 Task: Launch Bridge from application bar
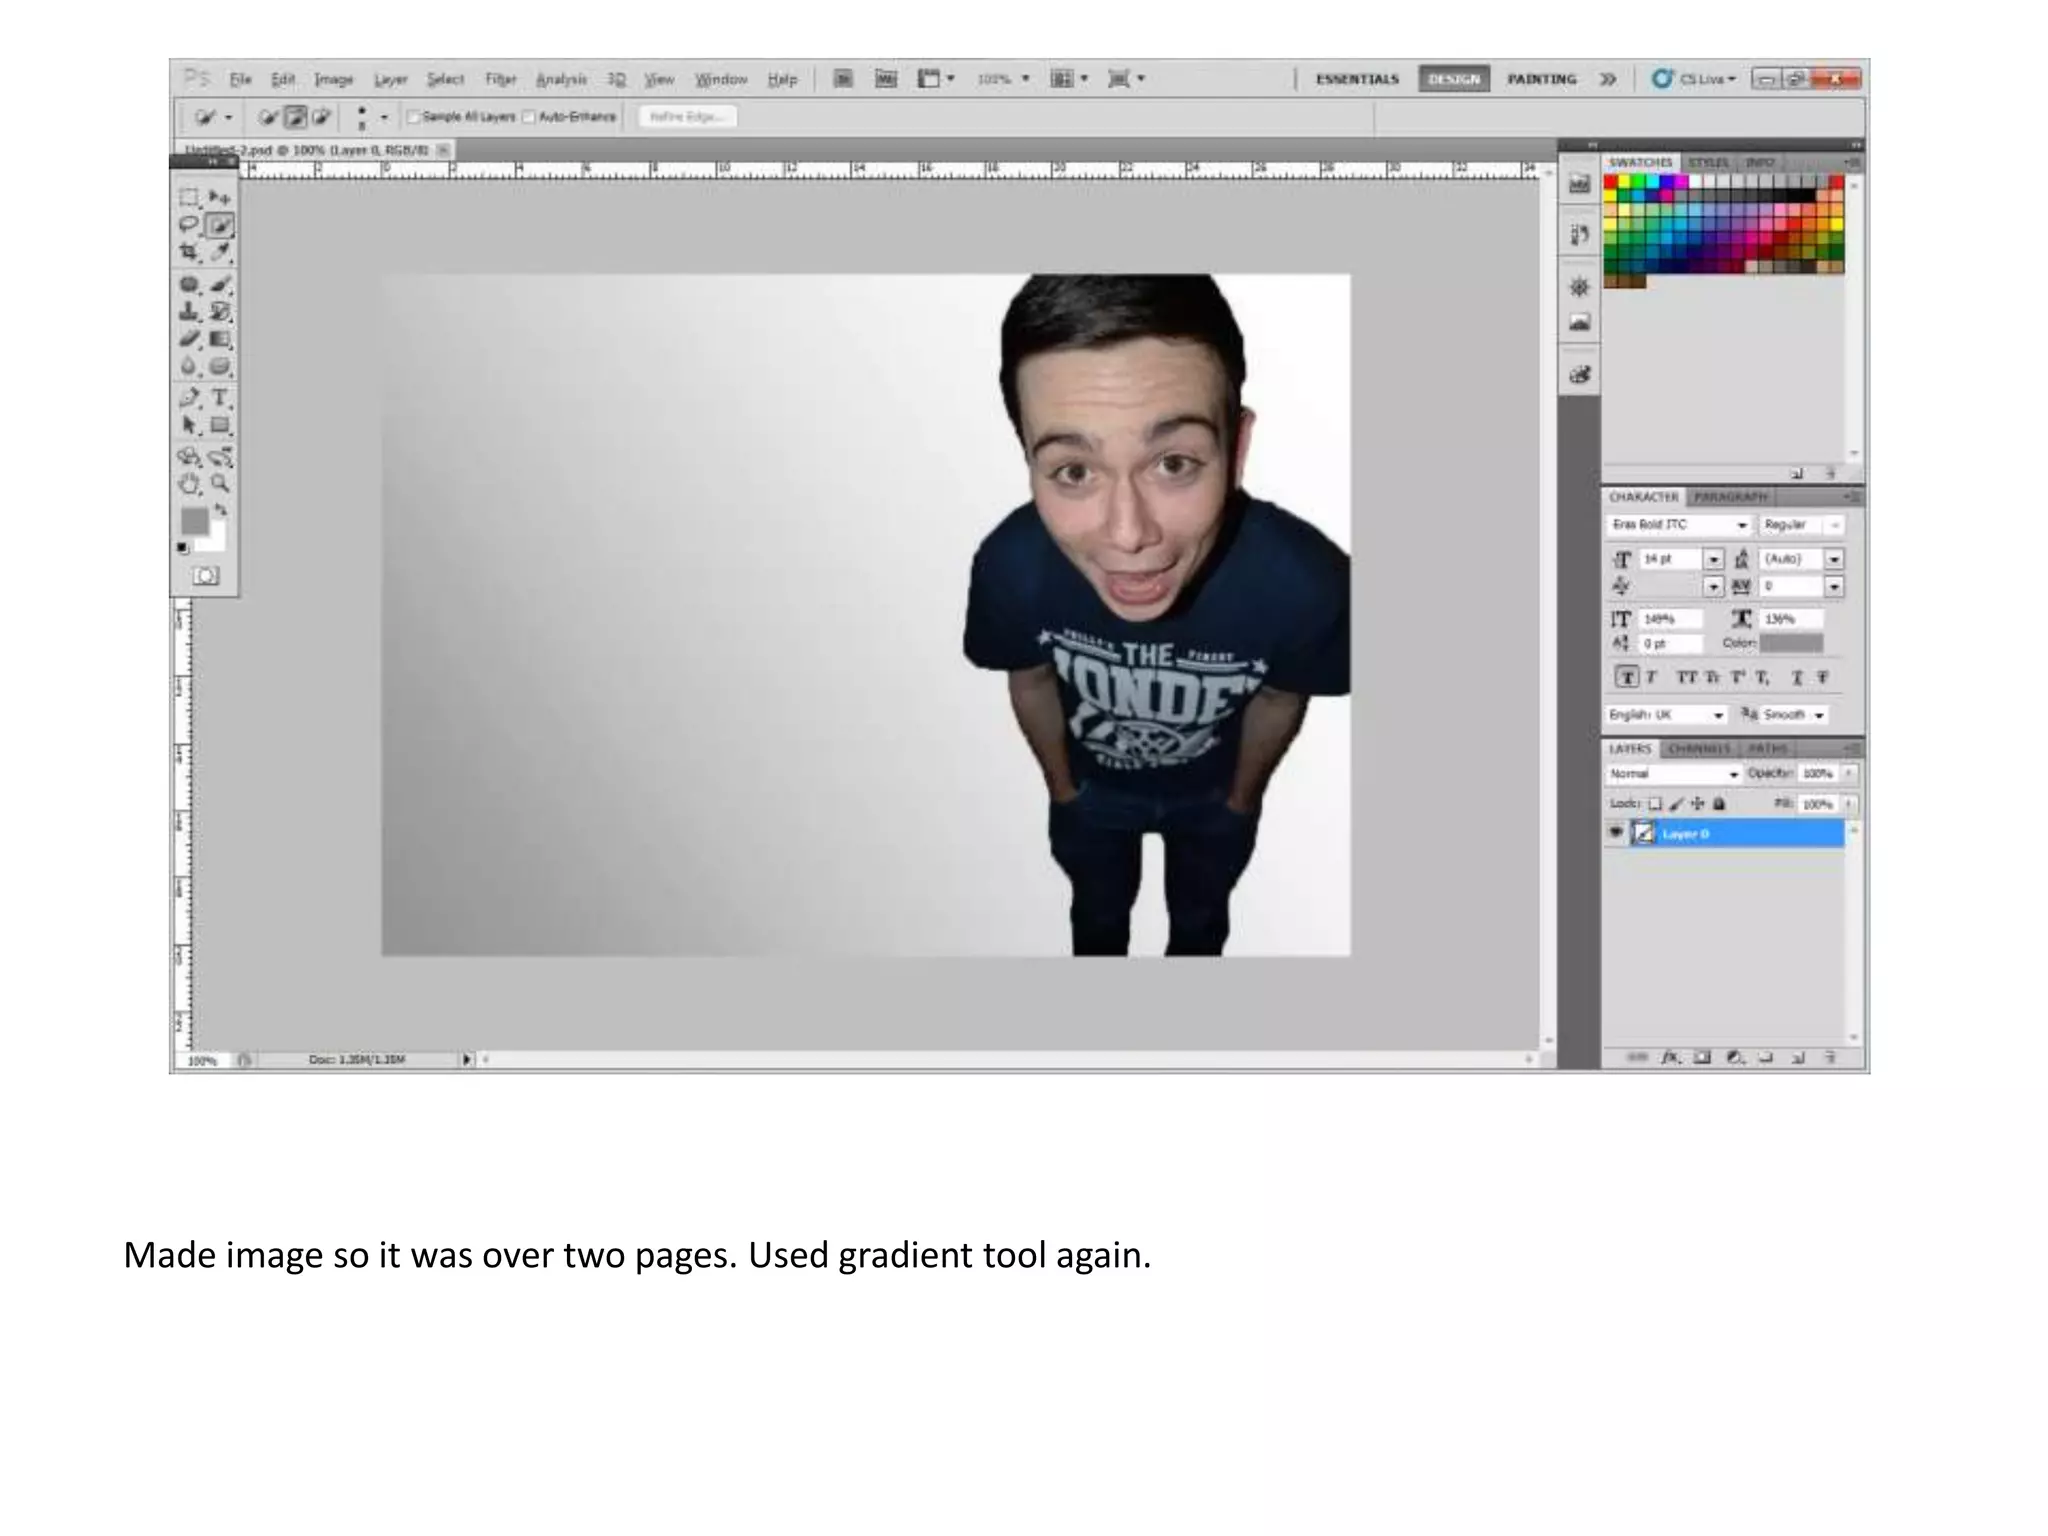point(843,78)
